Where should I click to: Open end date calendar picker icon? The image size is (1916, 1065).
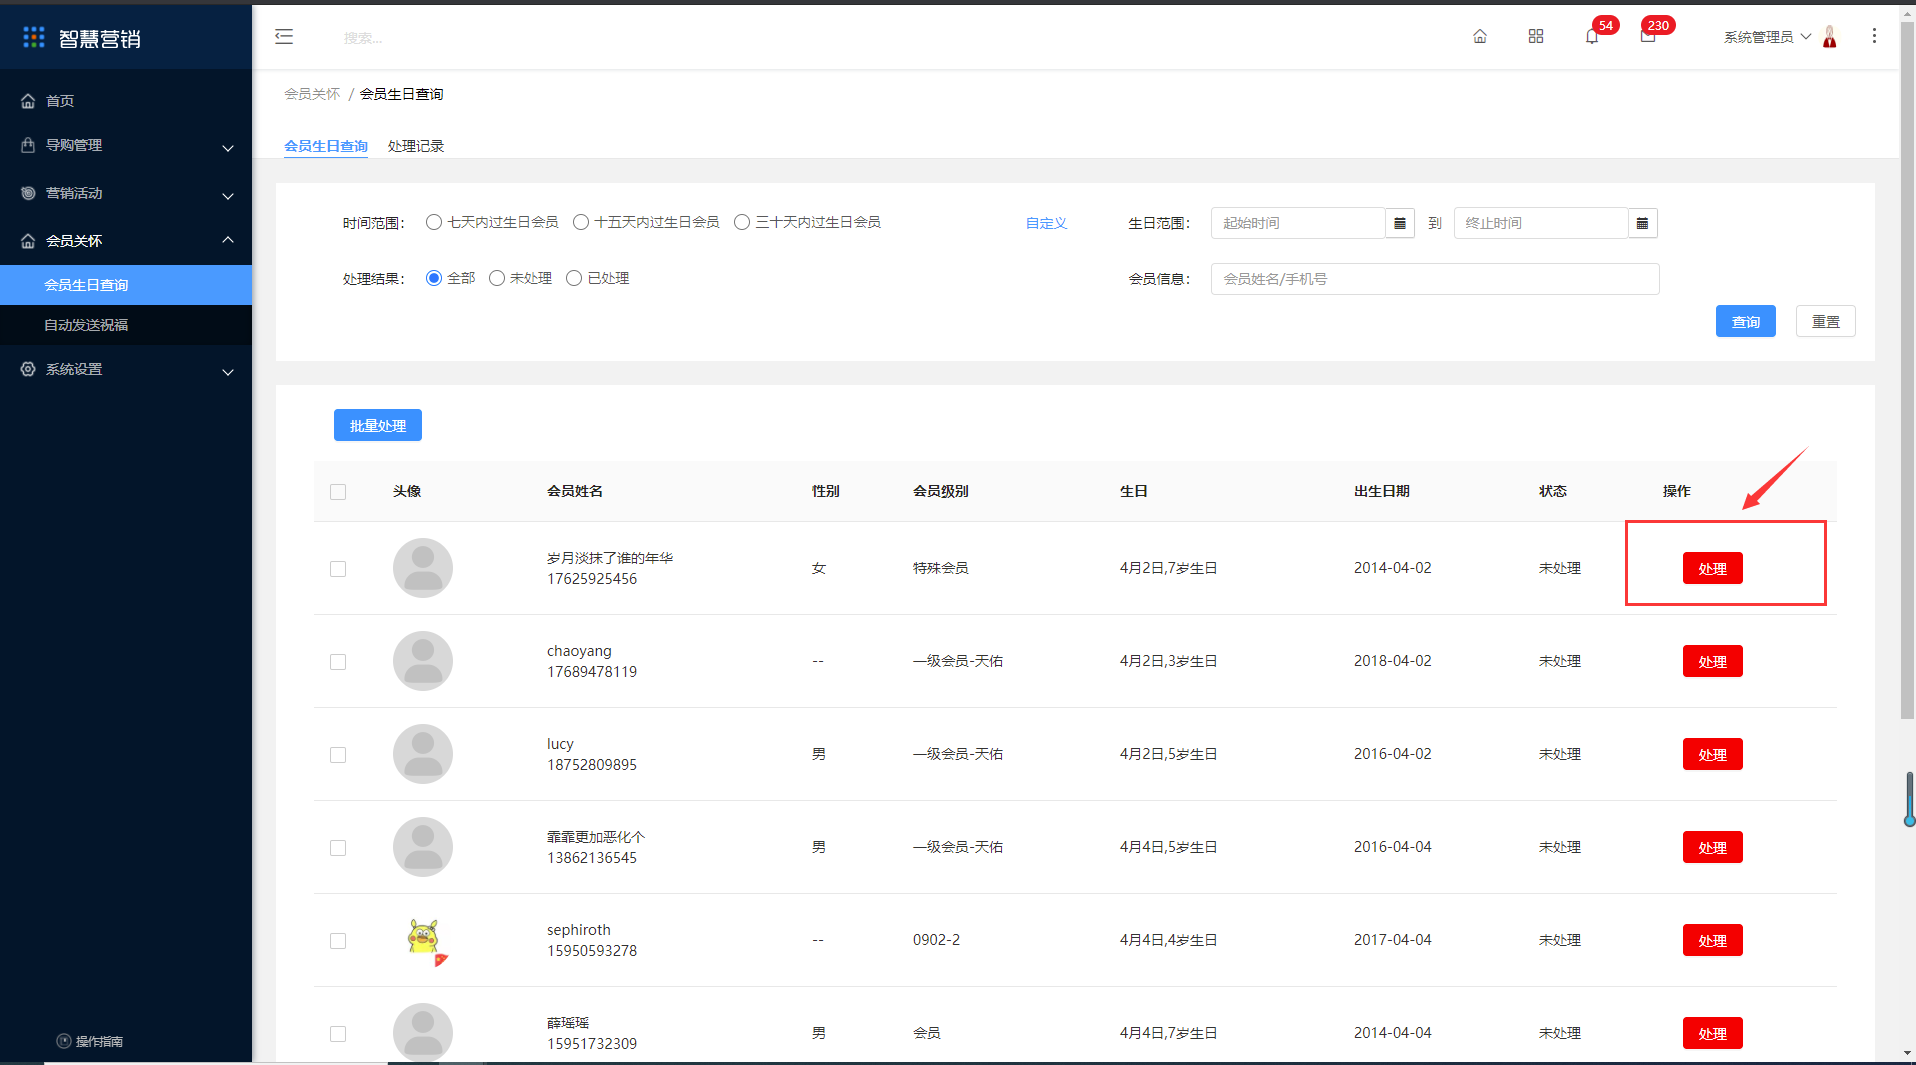click(1642, 223)
